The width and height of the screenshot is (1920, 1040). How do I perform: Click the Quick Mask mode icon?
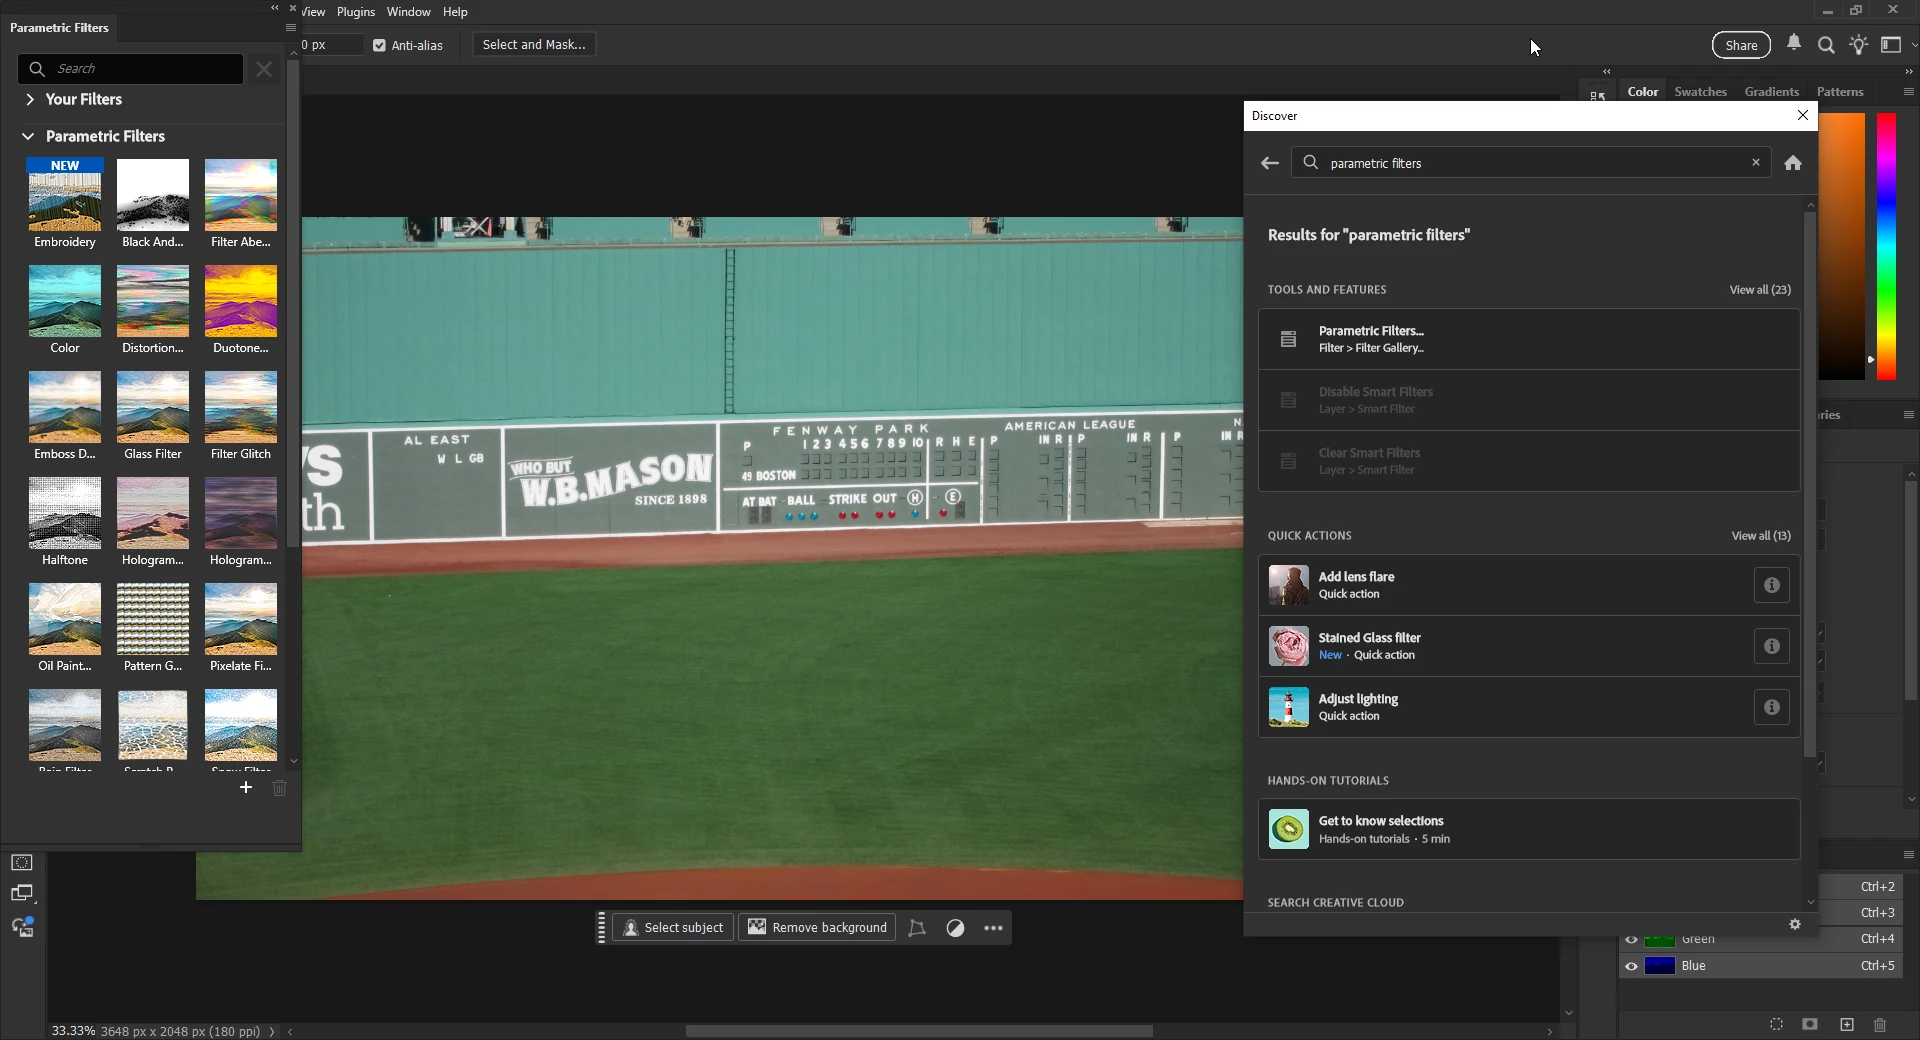[22, 863]
